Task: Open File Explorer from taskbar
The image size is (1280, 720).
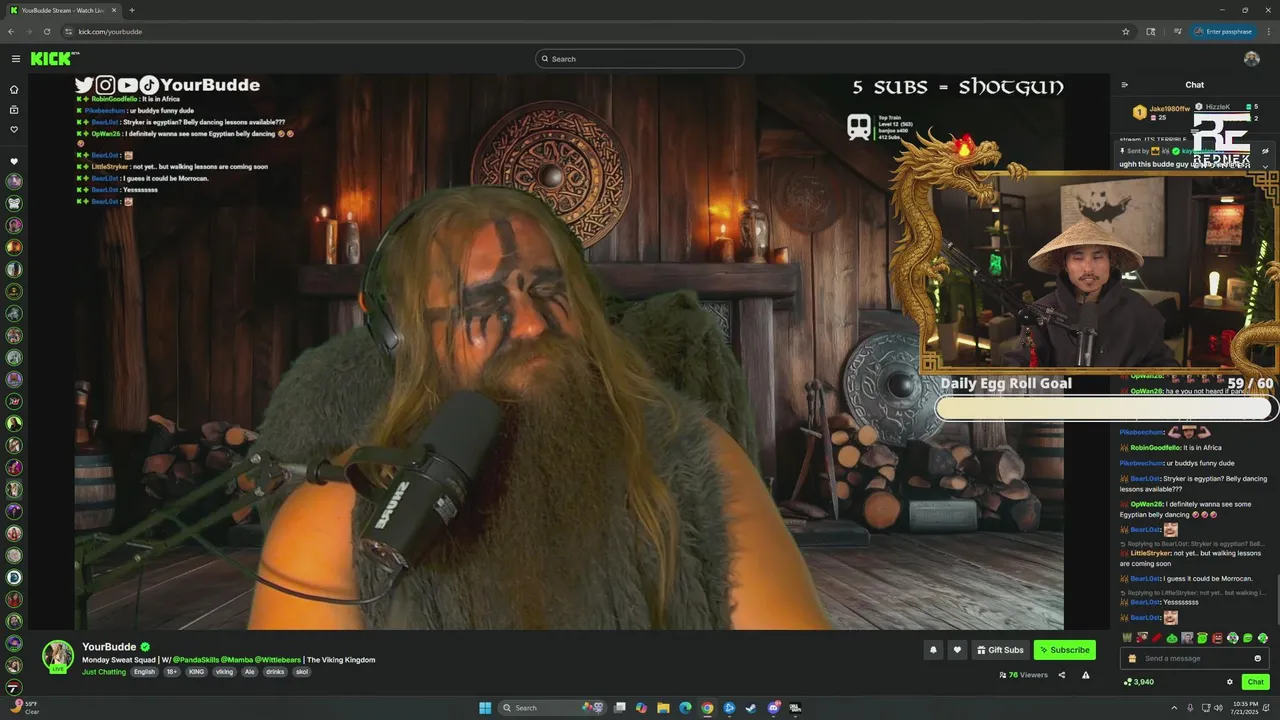Action: (x=663, y=708)
